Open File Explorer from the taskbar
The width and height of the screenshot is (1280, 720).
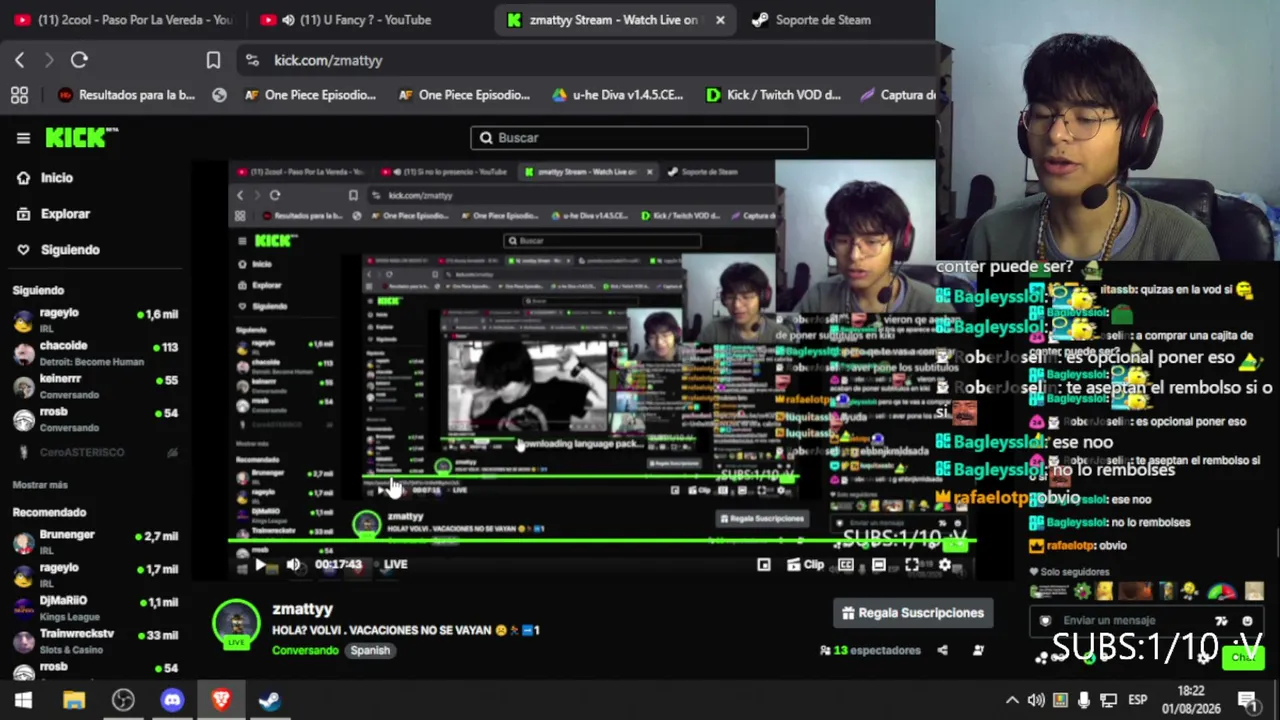(74, 700)
